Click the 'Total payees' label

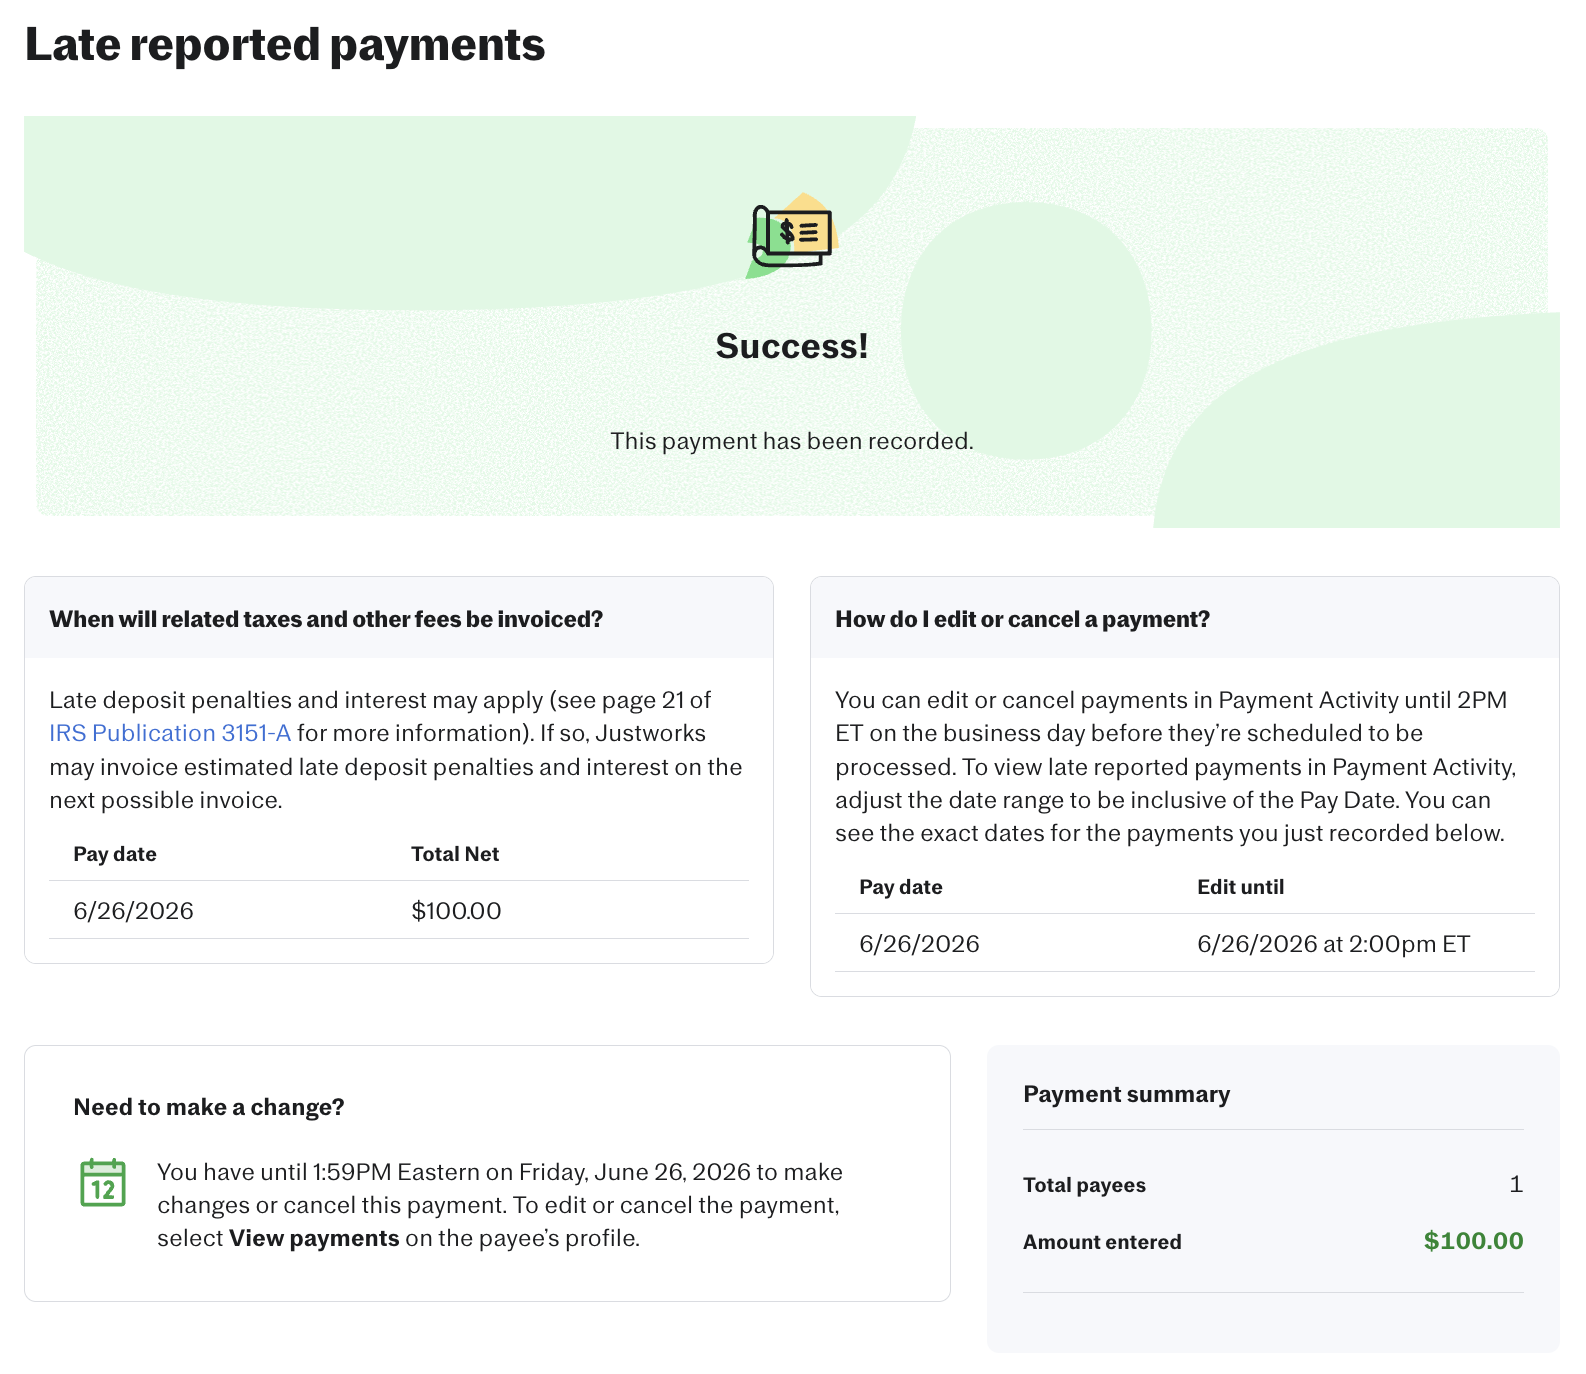[1084, 1185]
